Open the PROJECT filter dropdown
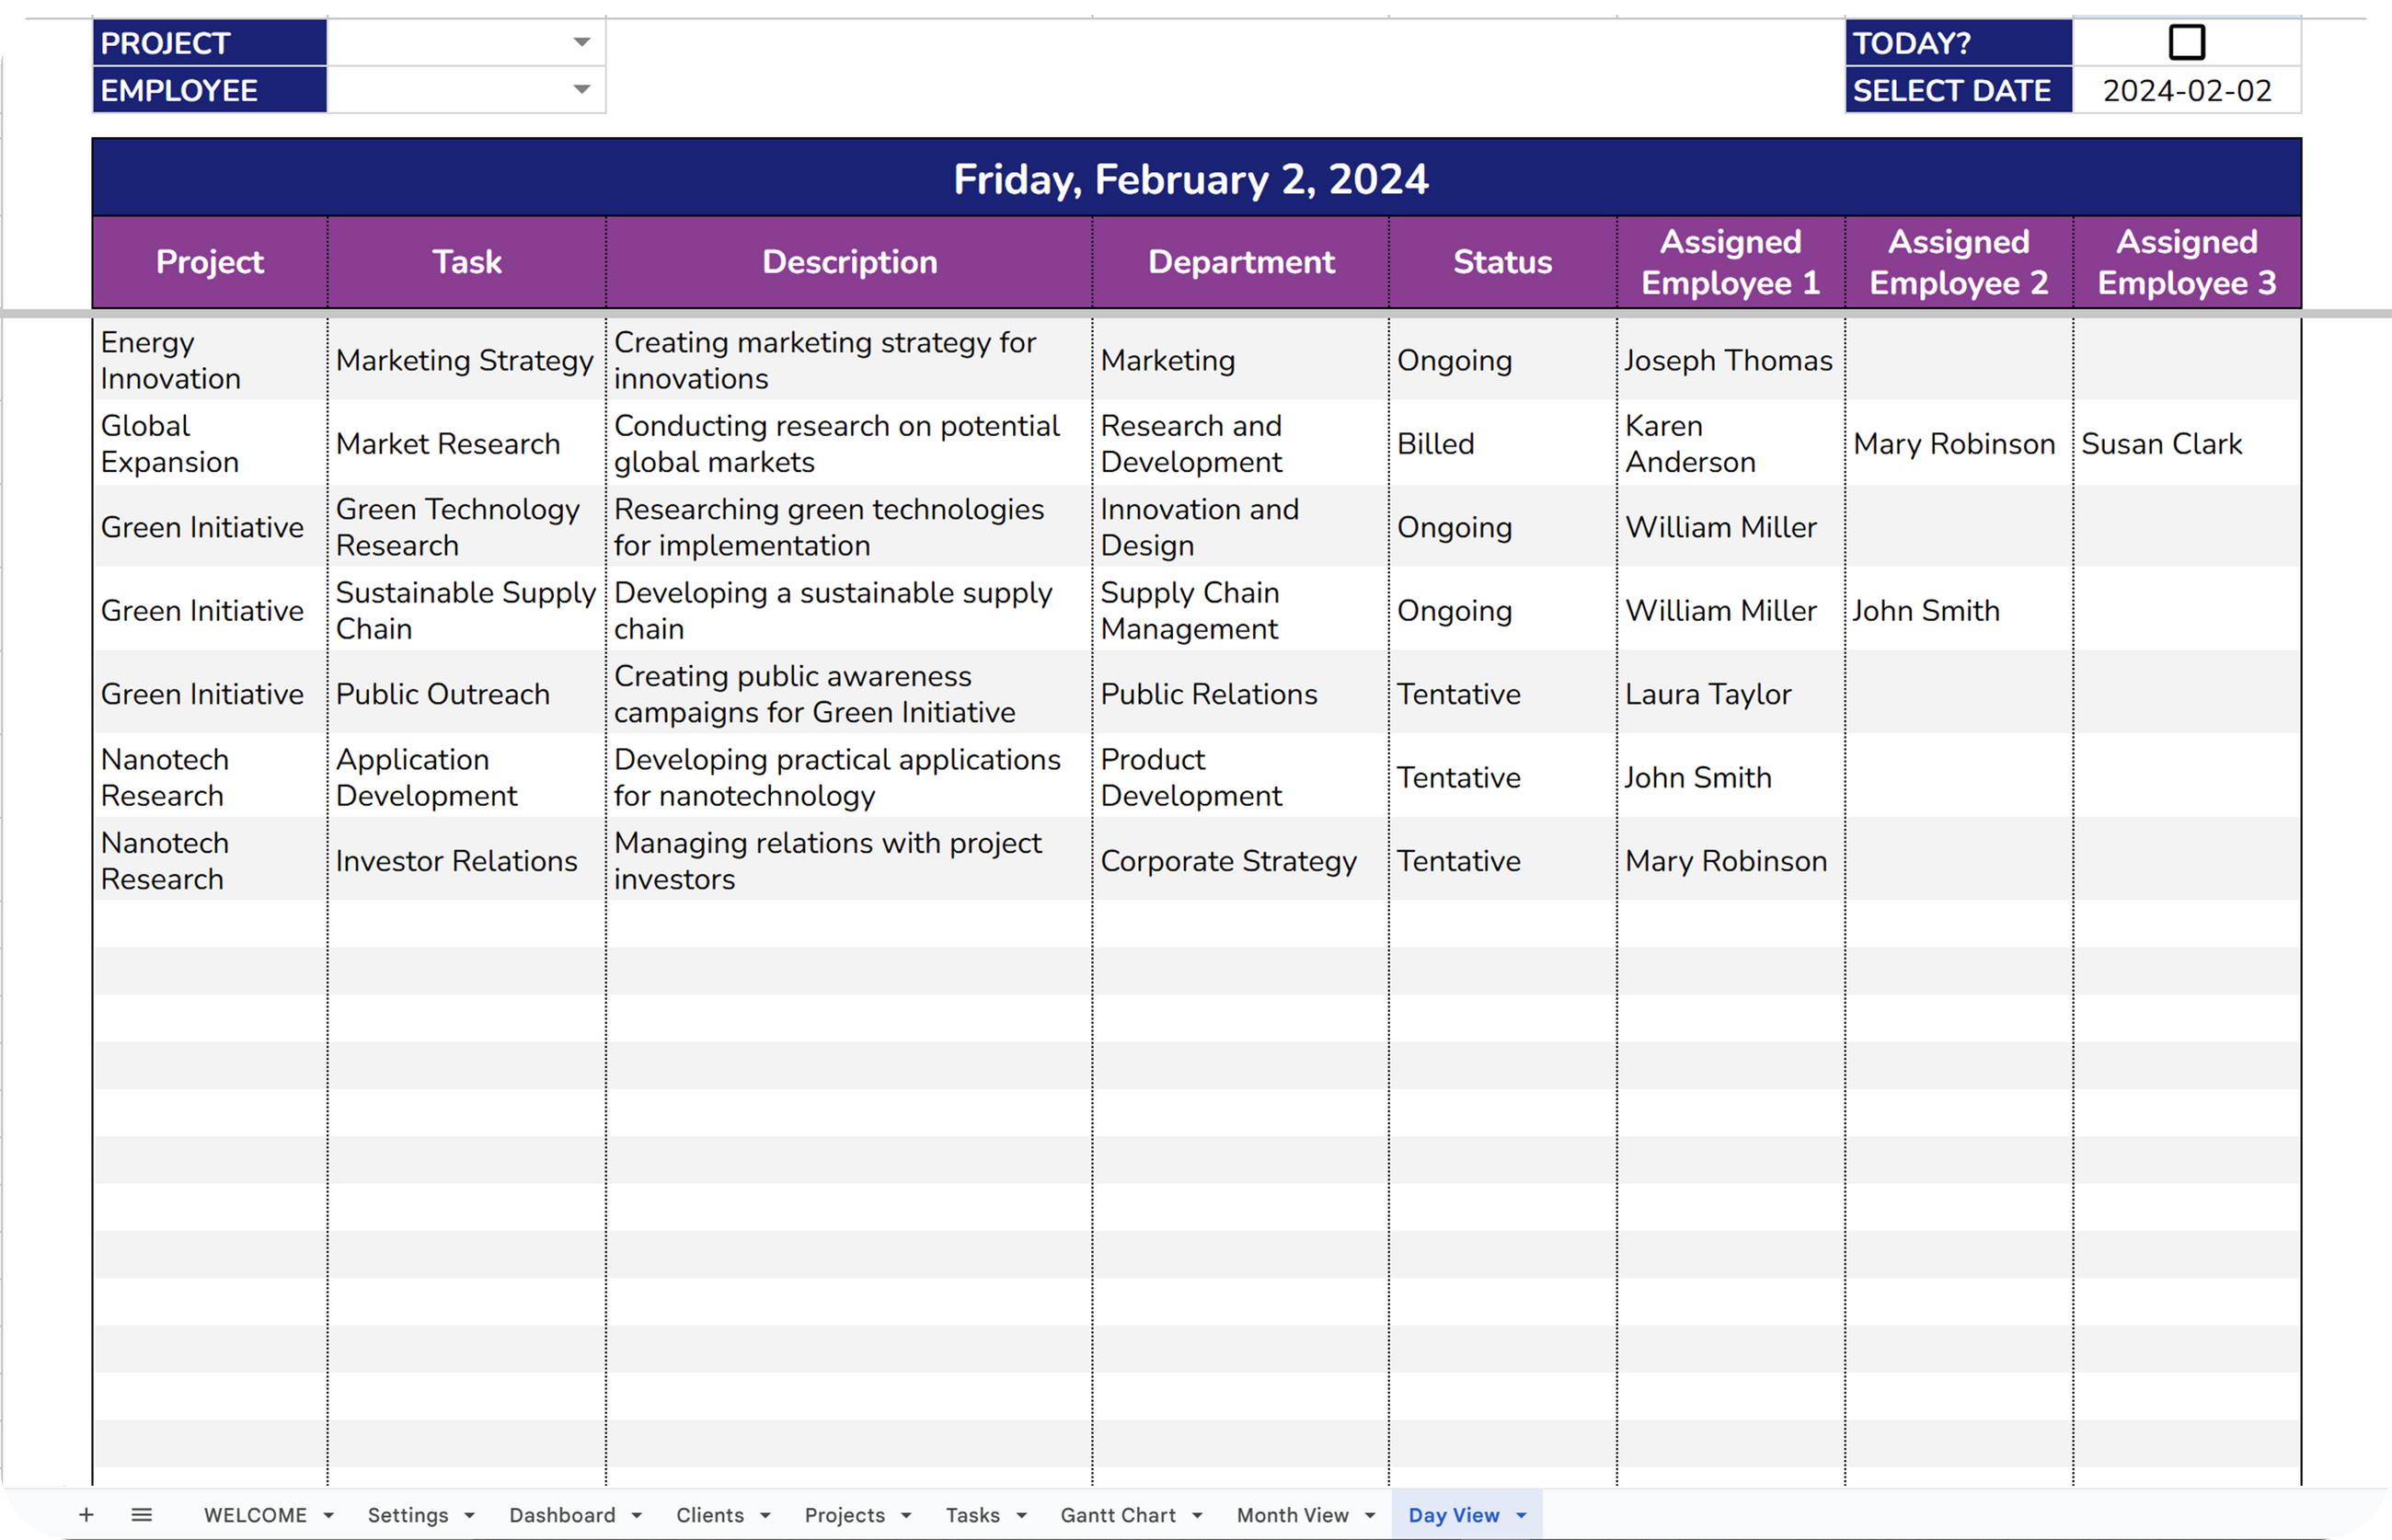Image resolution: width=2392 pixels, height=1540 pixels. click(581, 43)
